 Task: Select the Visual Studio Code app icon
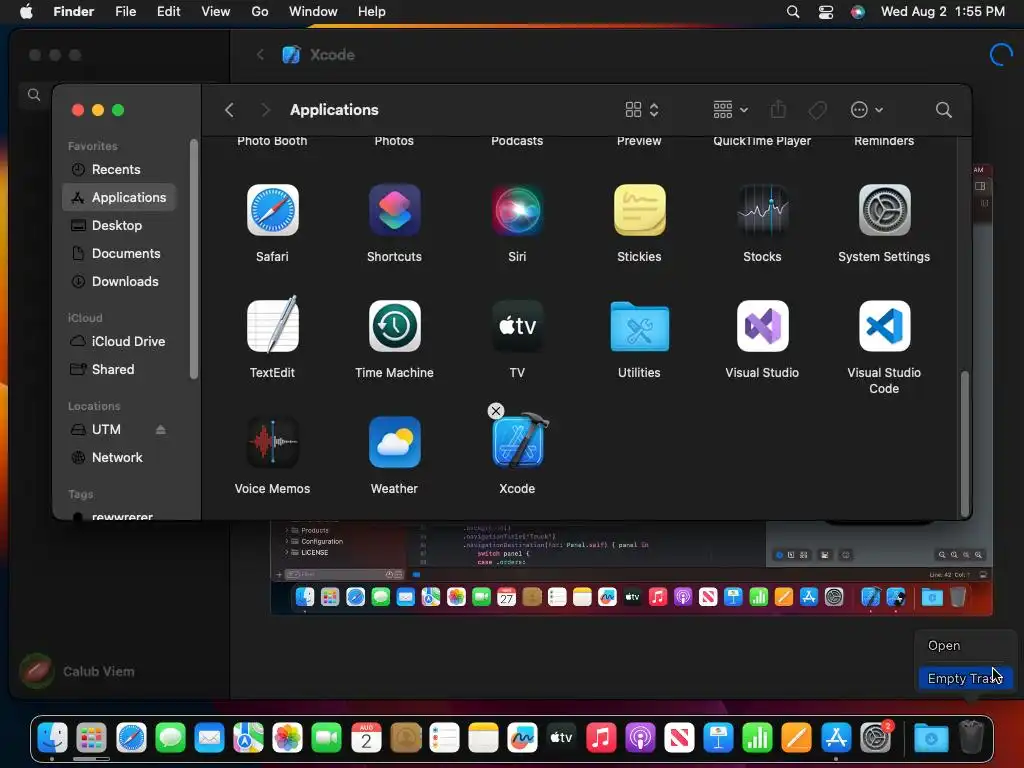pos(884,326)
